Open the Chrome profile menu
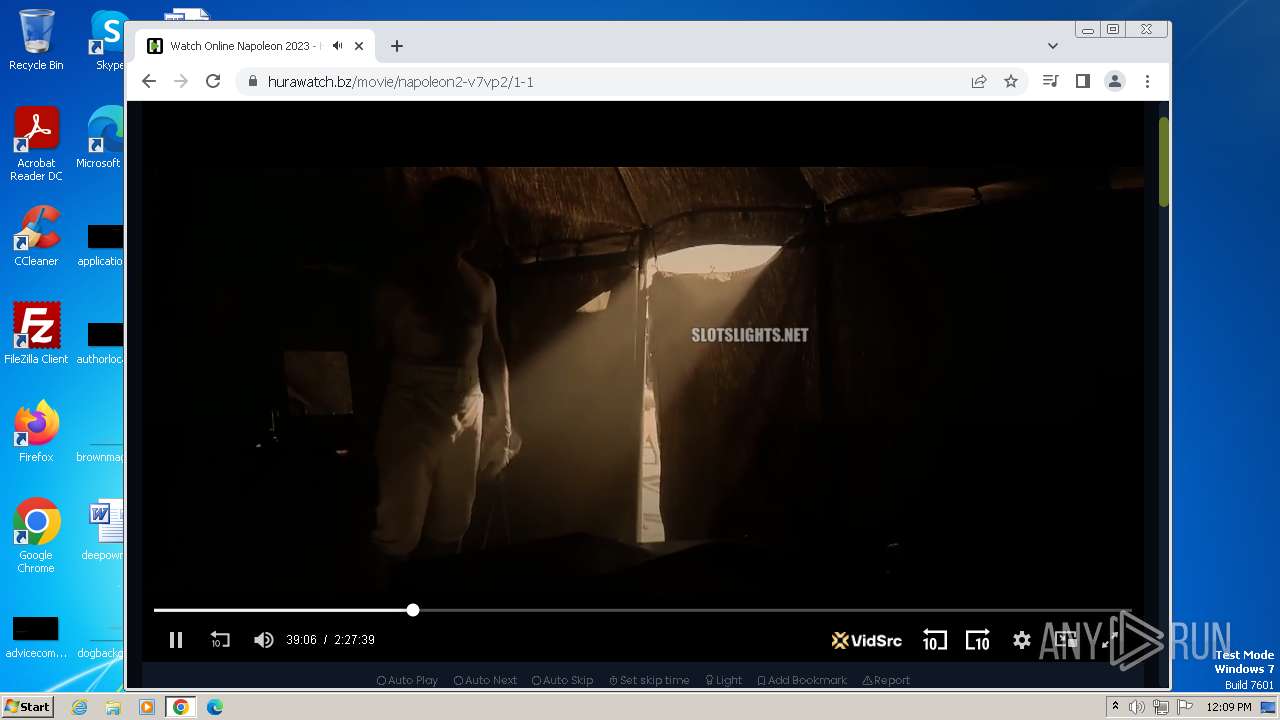 (x=1115, y=81)
